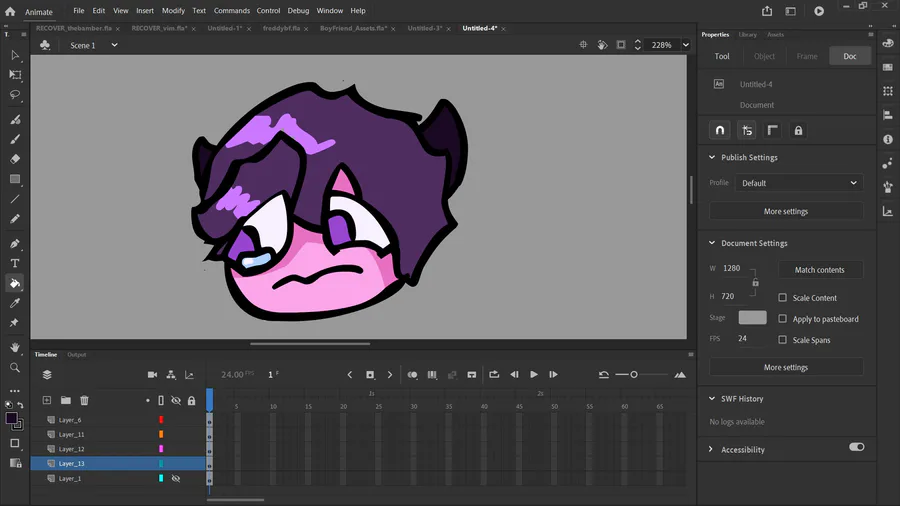Select the Lasso tool
Viewport: 900px width, 506px height.
click(15, 95)
